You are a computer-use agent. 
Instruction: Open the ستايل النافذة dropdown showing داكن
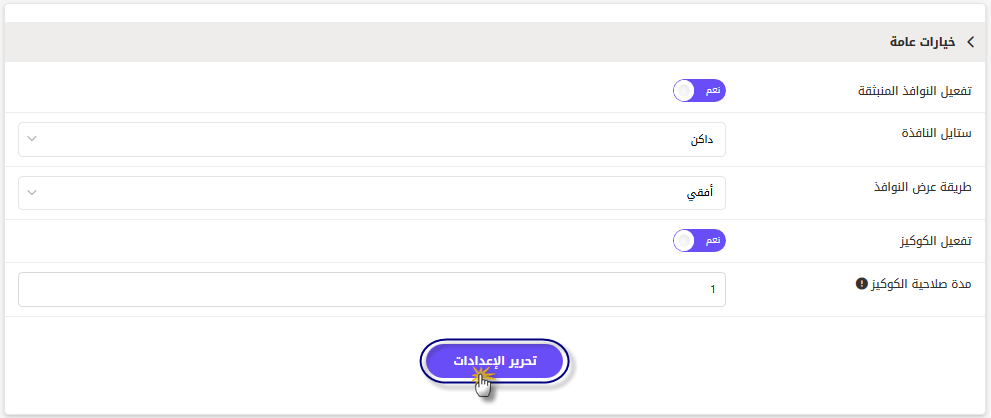[372, 140]
